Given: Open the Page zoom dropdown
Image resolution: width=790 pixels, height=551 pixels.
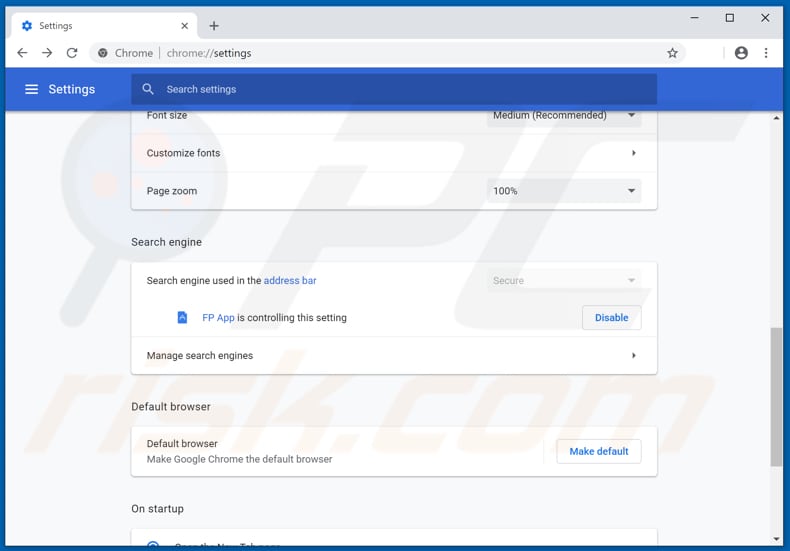Looking at the screenshot, I should pos(564,191).
